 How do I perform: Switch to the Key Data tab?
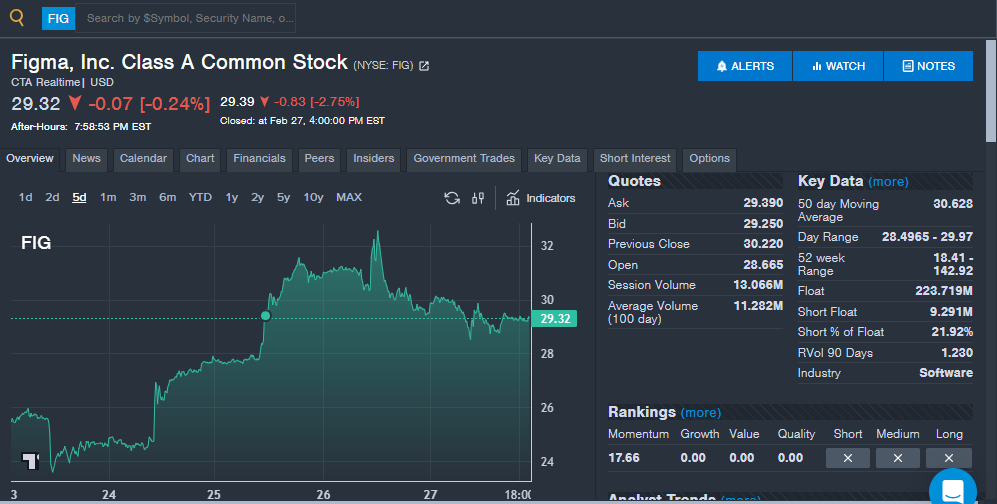[x=557, y=159]
